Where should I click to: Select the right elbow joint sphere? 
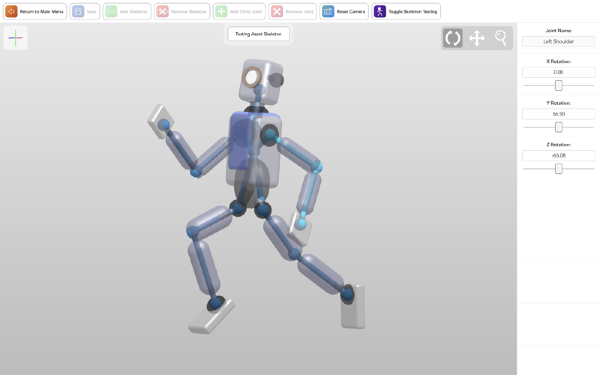click(196, 172)
